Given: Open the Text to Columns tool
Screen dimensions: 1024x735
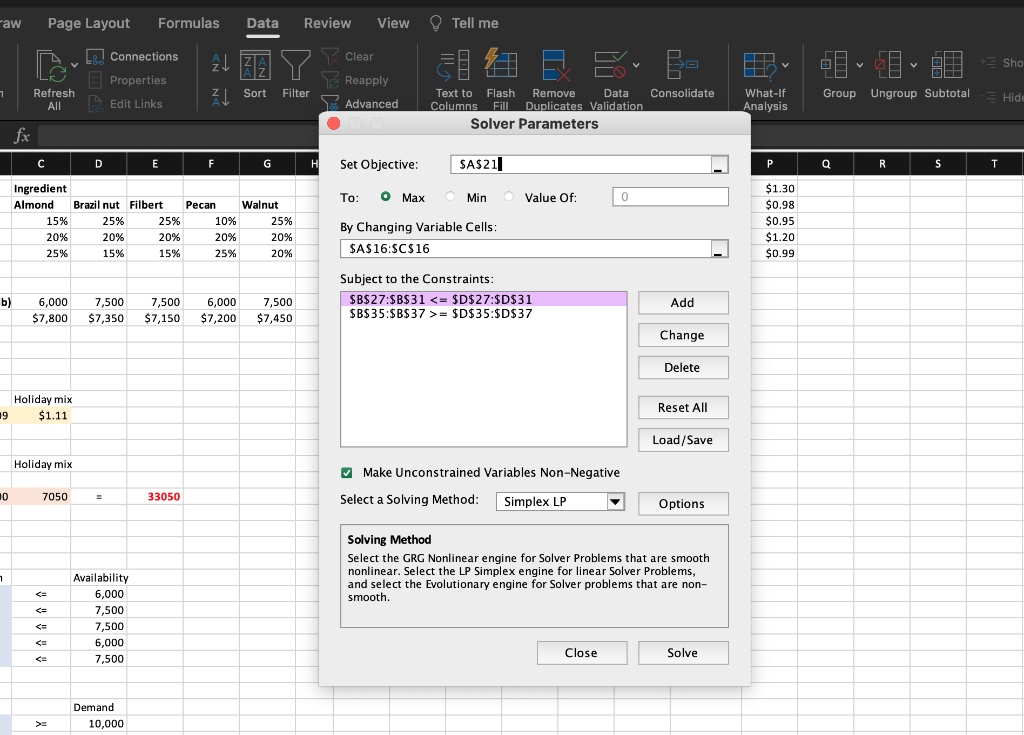Looking at the screenshot, I should (454, 66).
